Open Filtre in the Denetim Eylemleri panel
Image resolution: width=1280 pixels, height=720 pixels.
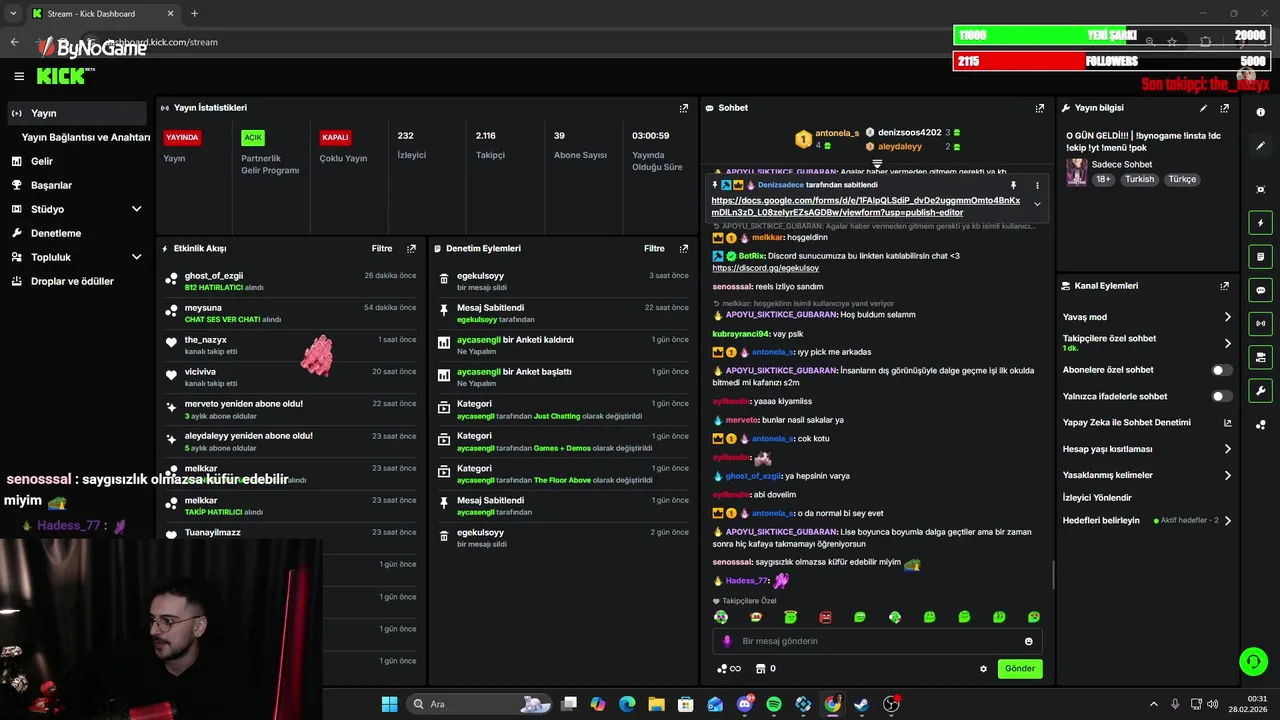654,248
